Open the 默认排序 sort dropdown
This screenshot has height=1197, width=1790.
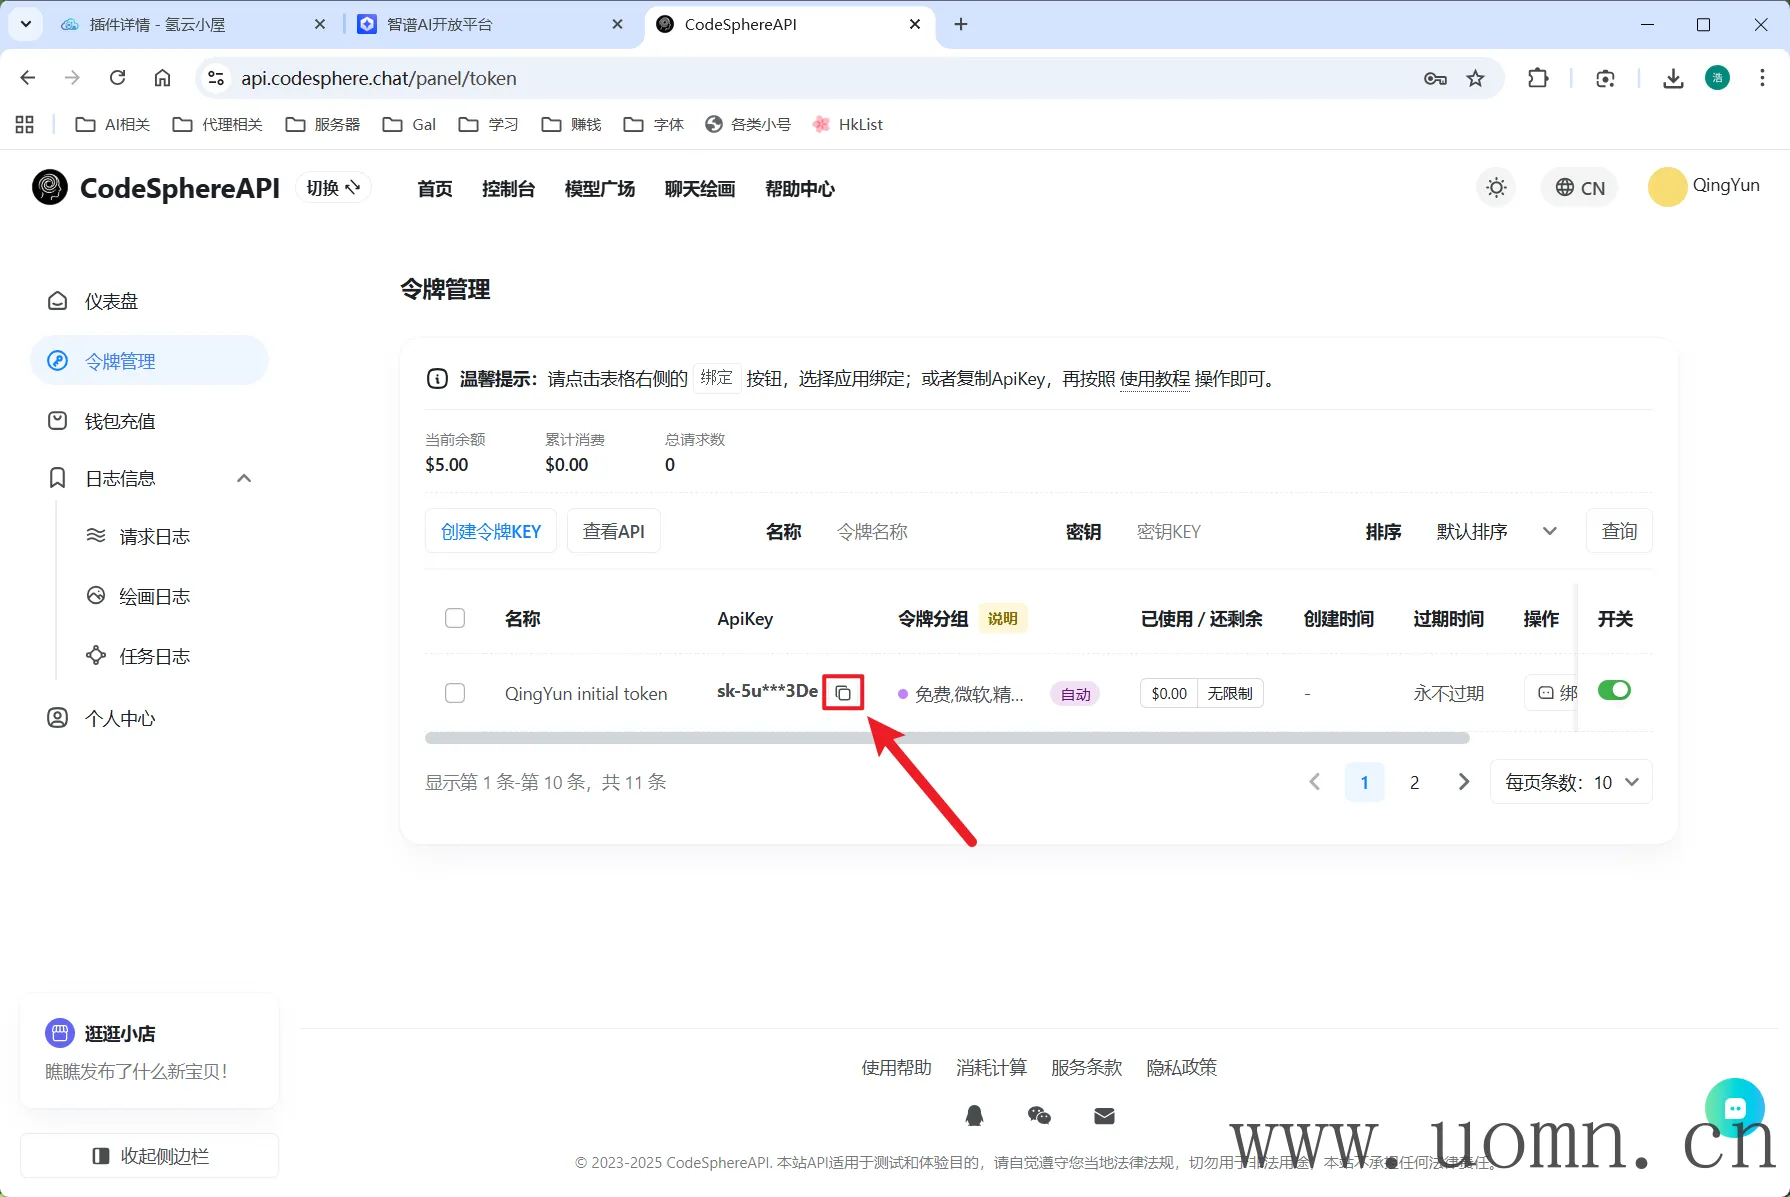[1496, 532]
